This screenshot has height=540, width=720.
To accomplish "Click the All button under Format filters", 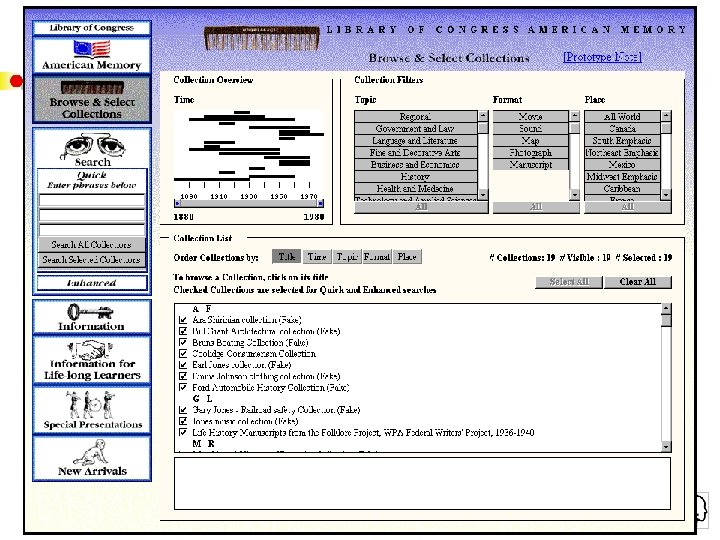I will tap(536, 207).
